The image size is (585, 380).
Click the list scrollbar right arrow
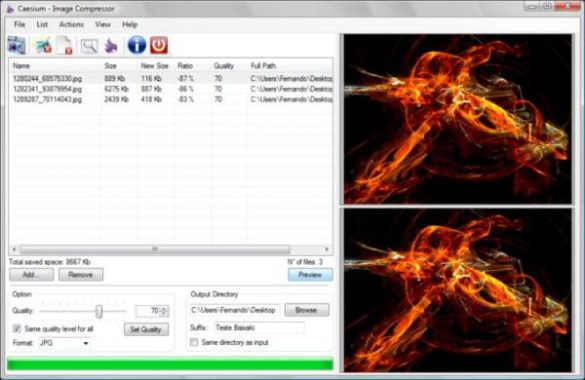pyautogui.click(x=327, y=249)
